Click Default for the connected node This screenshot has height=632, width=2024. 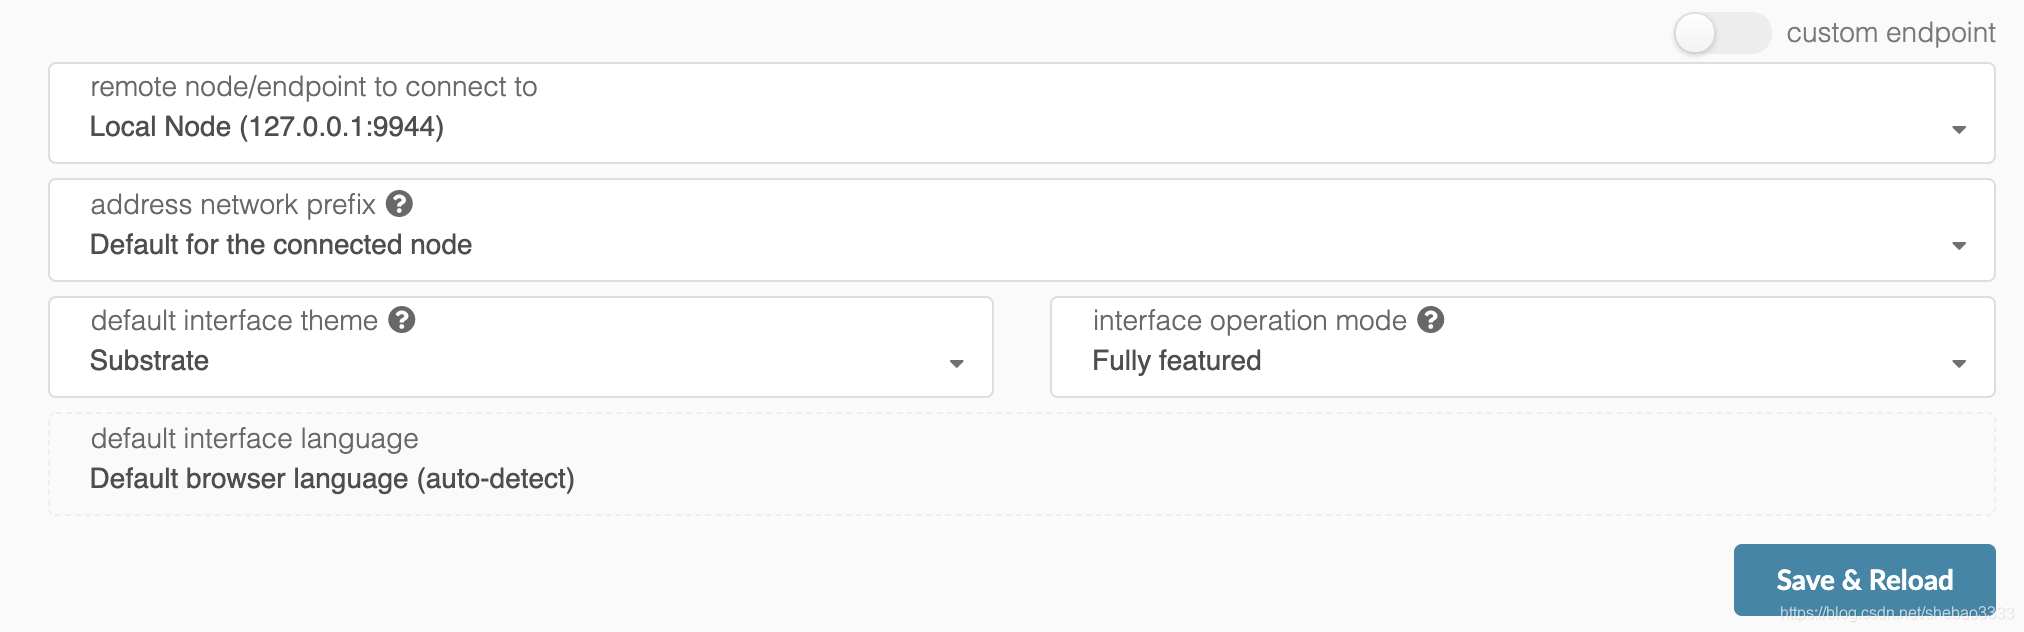click(281, 245)
